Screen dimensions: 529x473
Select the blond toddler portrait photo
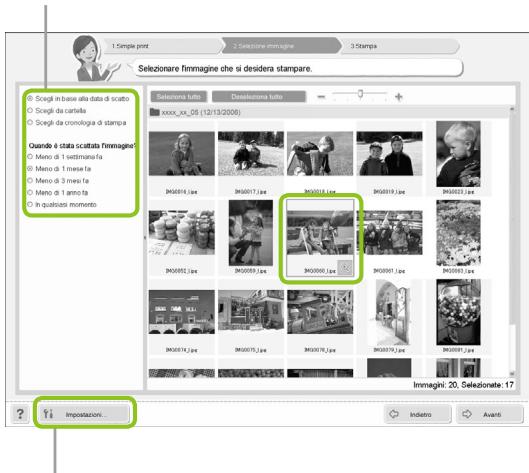[458, 154]
